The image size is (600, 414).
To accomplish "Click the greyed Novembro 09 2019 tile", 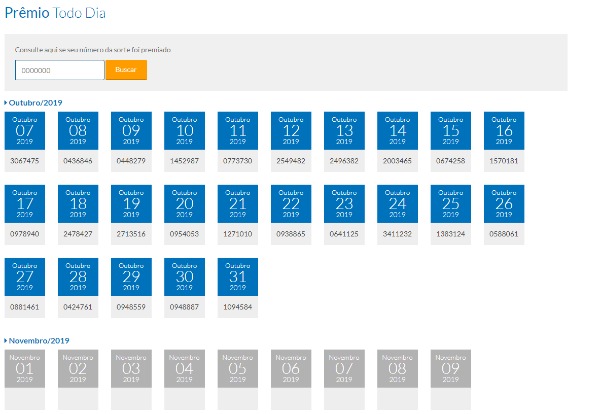I will tap(451, 369).
